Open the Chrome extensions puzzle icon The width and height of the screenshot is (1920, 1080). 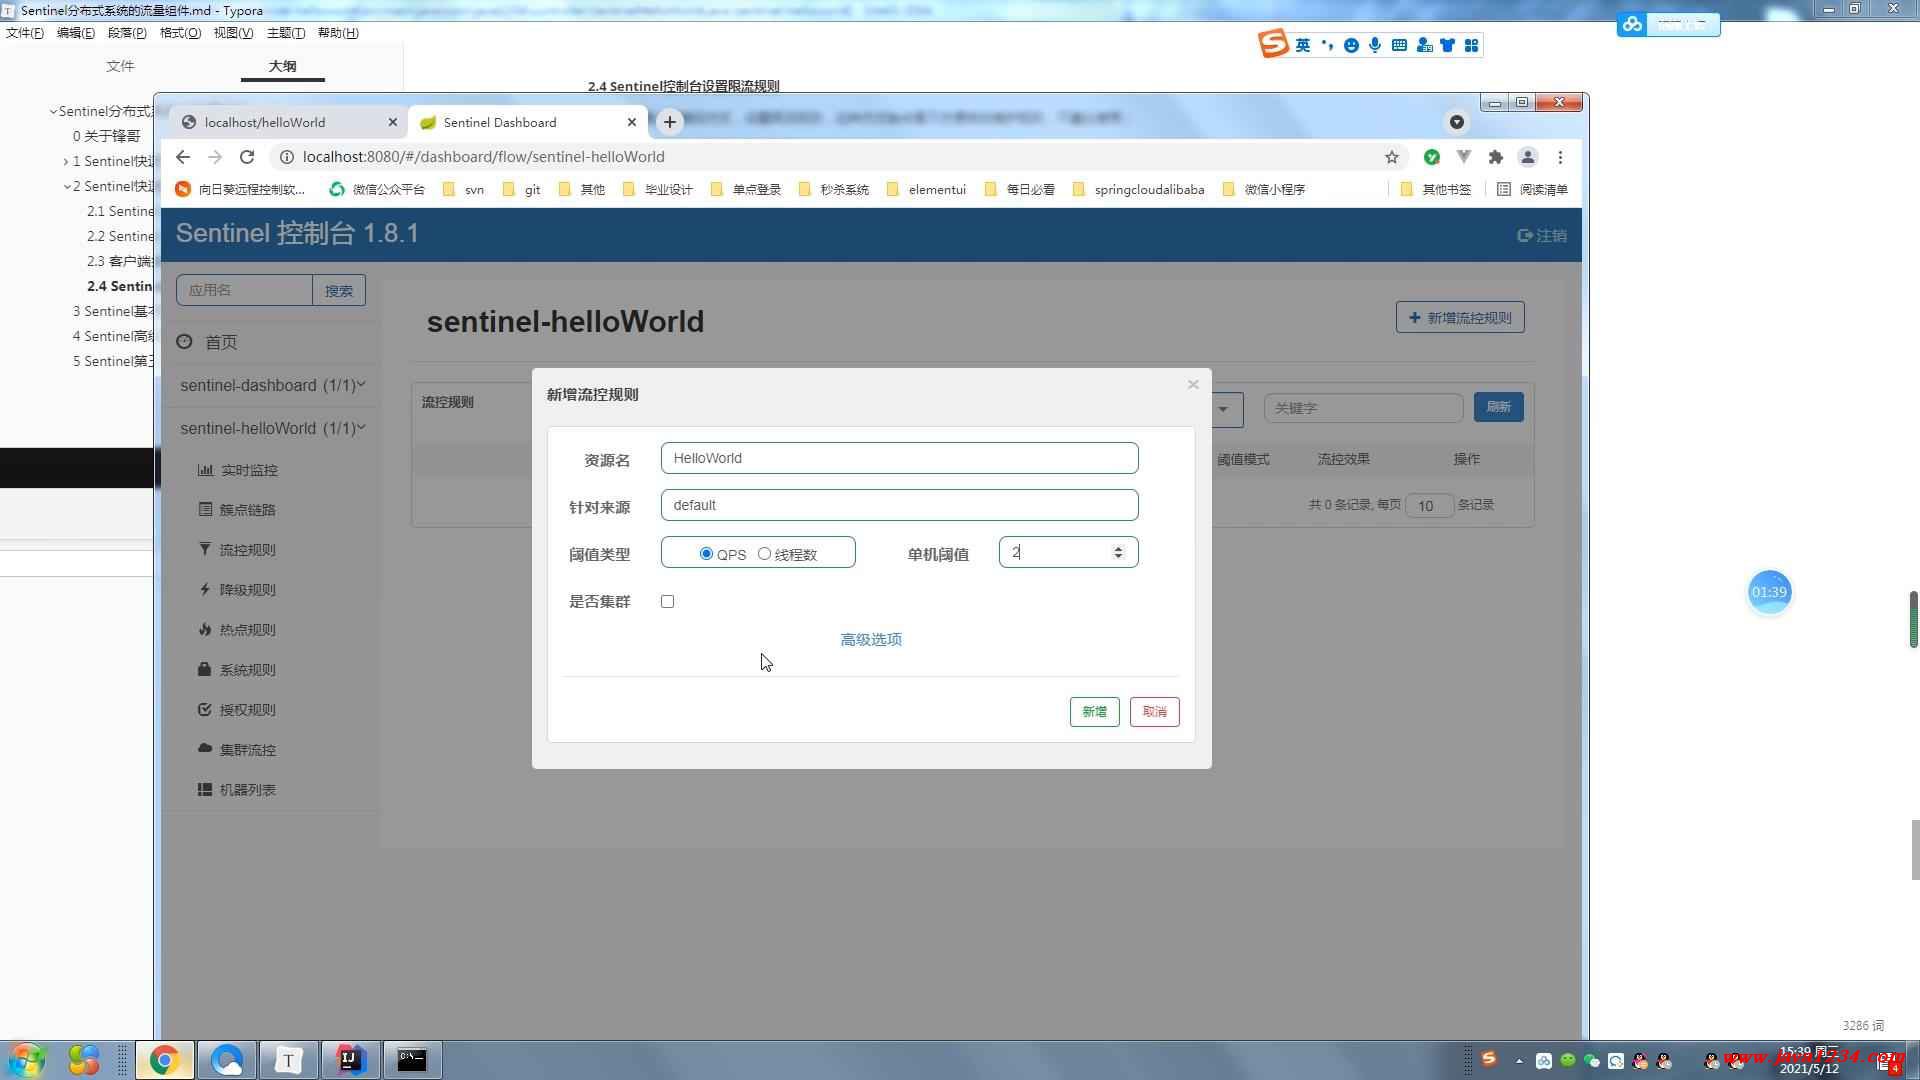click(x=1496, y=157)
